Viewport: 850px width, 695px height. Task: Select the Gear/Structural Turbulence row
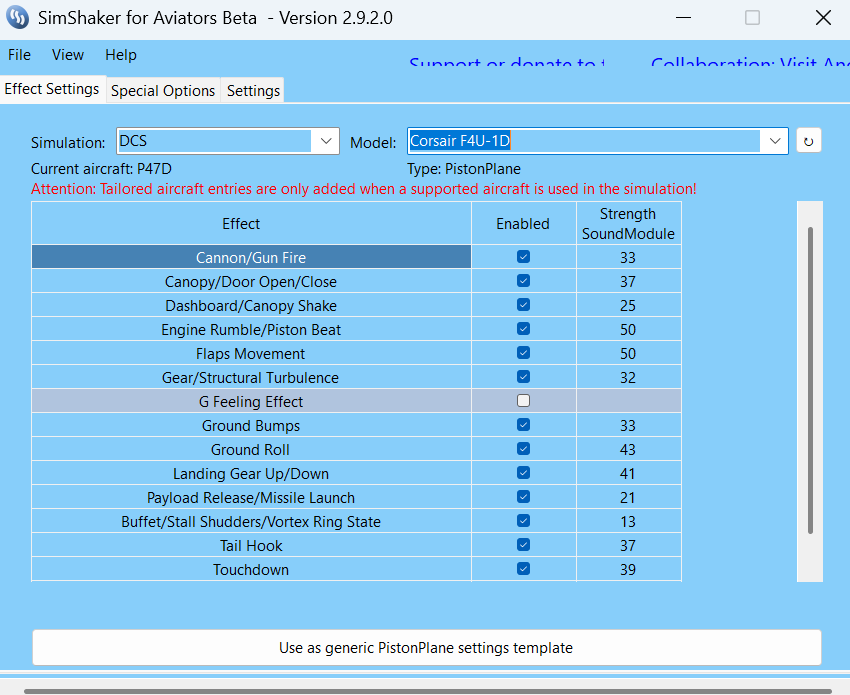[x=251, y=377]
